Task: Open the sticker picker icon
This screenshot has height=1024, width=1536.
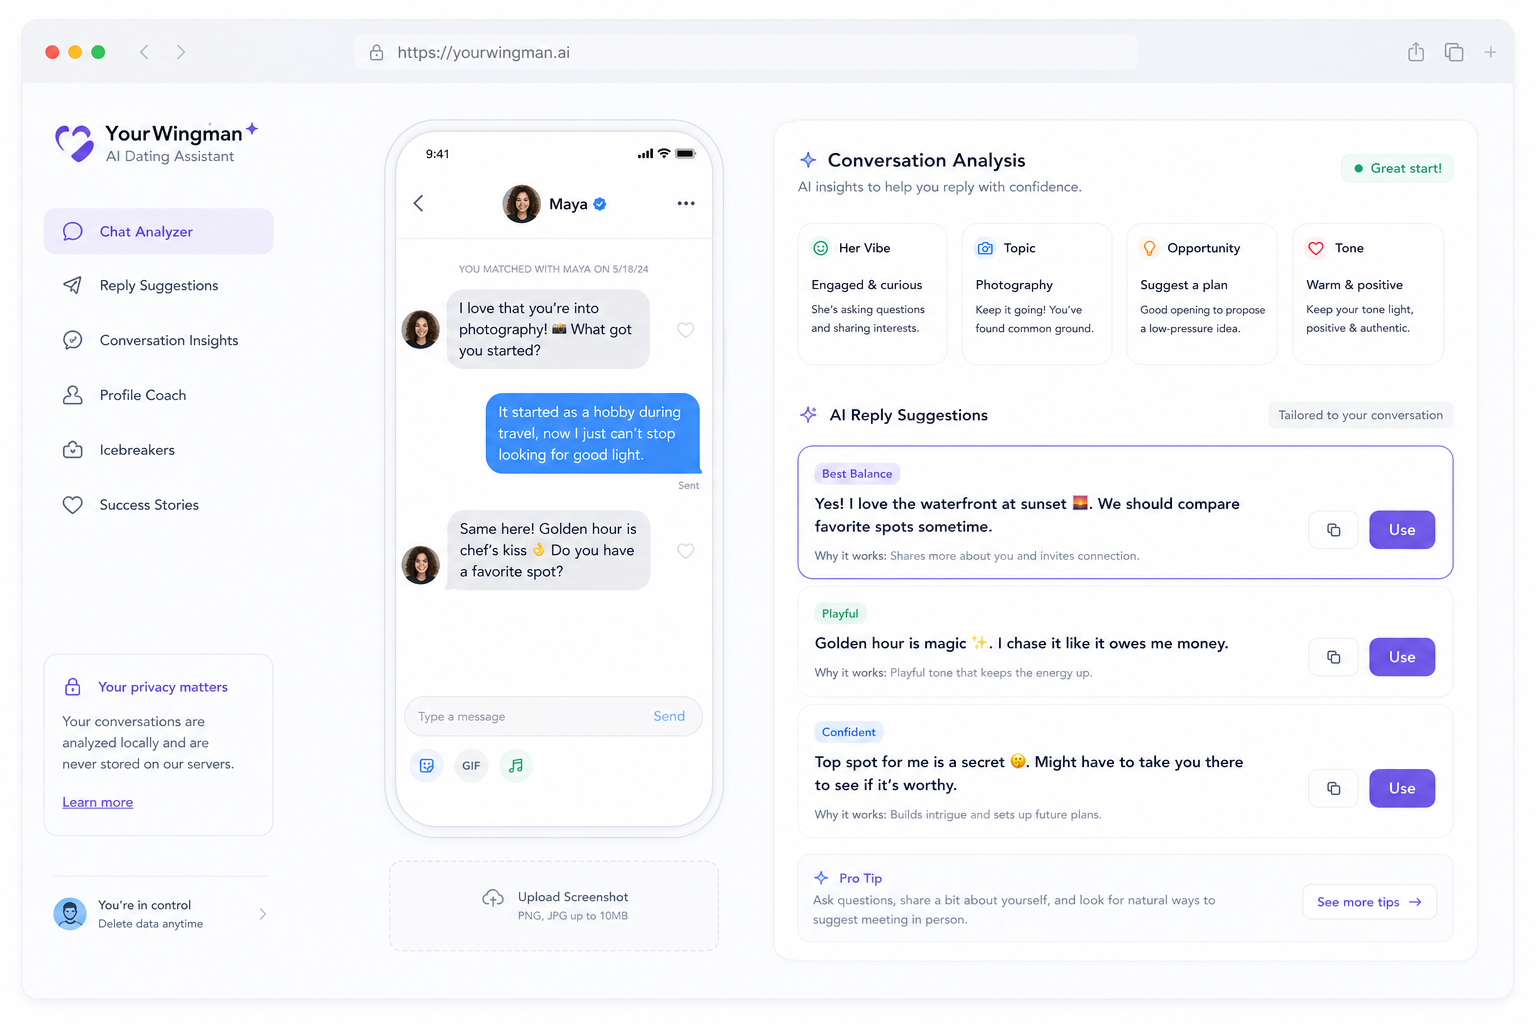Action: (x=427, y=766)
